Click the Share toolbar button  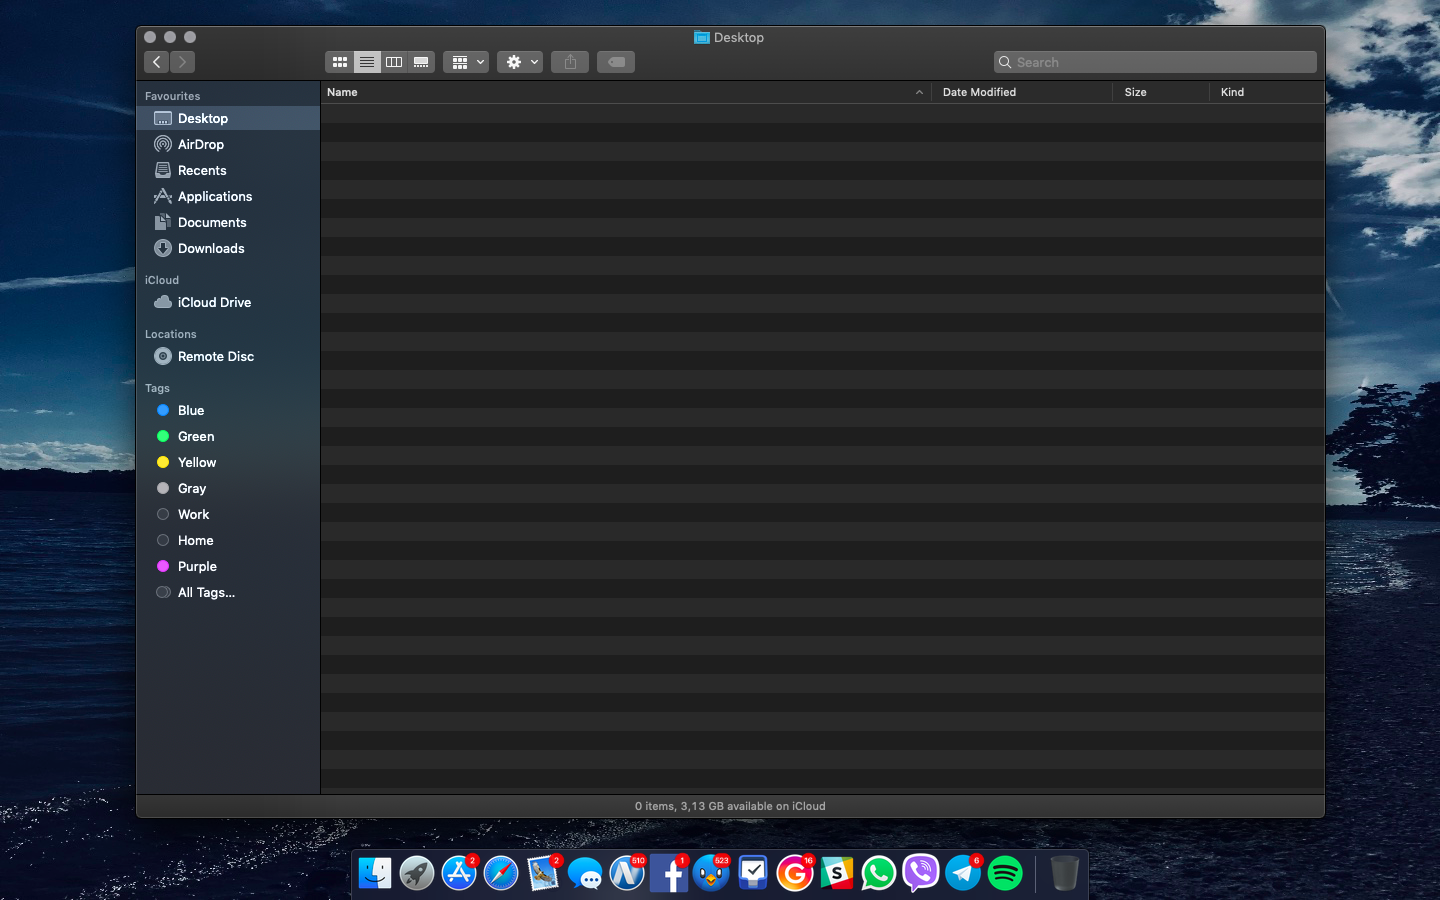click(x=570, y=62)
